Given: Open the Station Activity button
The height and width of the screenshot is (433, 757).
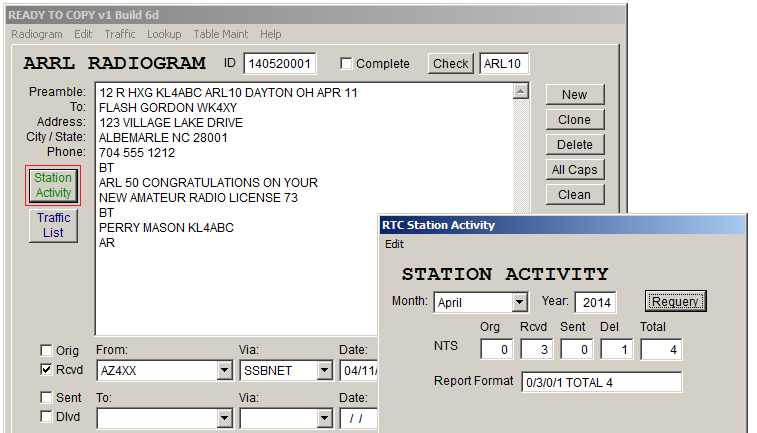Looking at the screenshot, I should tap(53, 185).
